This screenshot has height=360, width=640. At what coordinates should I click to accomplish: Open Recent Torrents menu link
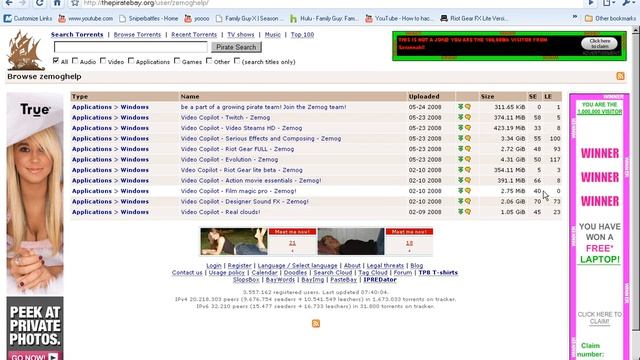click(194, 35)
